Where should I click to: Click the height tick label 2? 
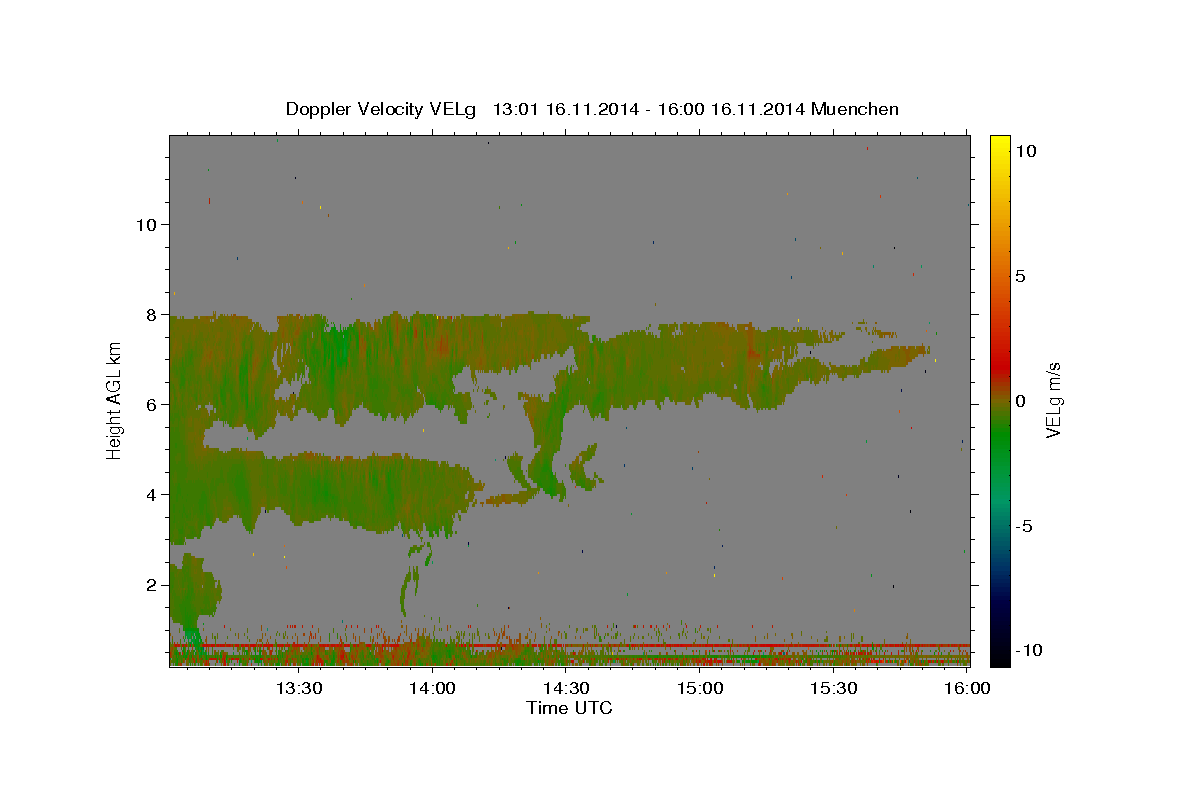(150, 584)
